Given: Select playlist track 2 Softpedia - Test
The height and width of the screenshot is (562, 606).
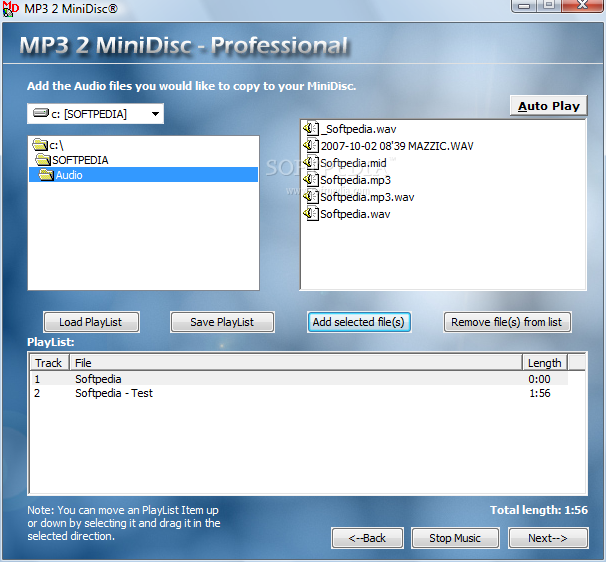Looking at the screenshot, I should (x=299, y=393).
